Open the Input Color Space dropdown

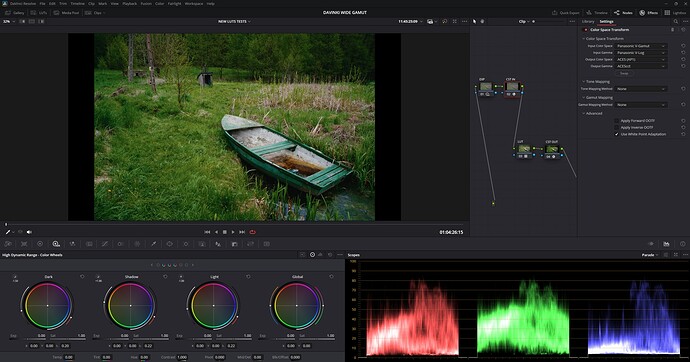pos(641,46)
